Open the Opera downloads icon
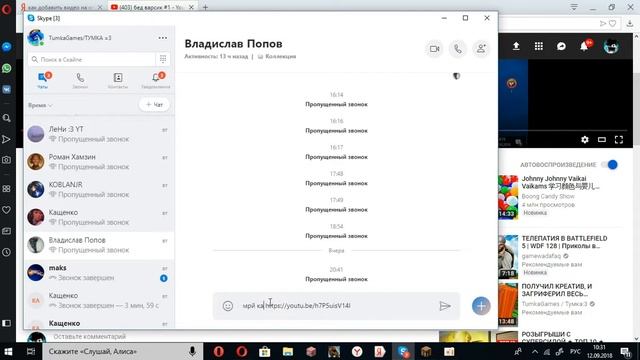 [630, 24]
